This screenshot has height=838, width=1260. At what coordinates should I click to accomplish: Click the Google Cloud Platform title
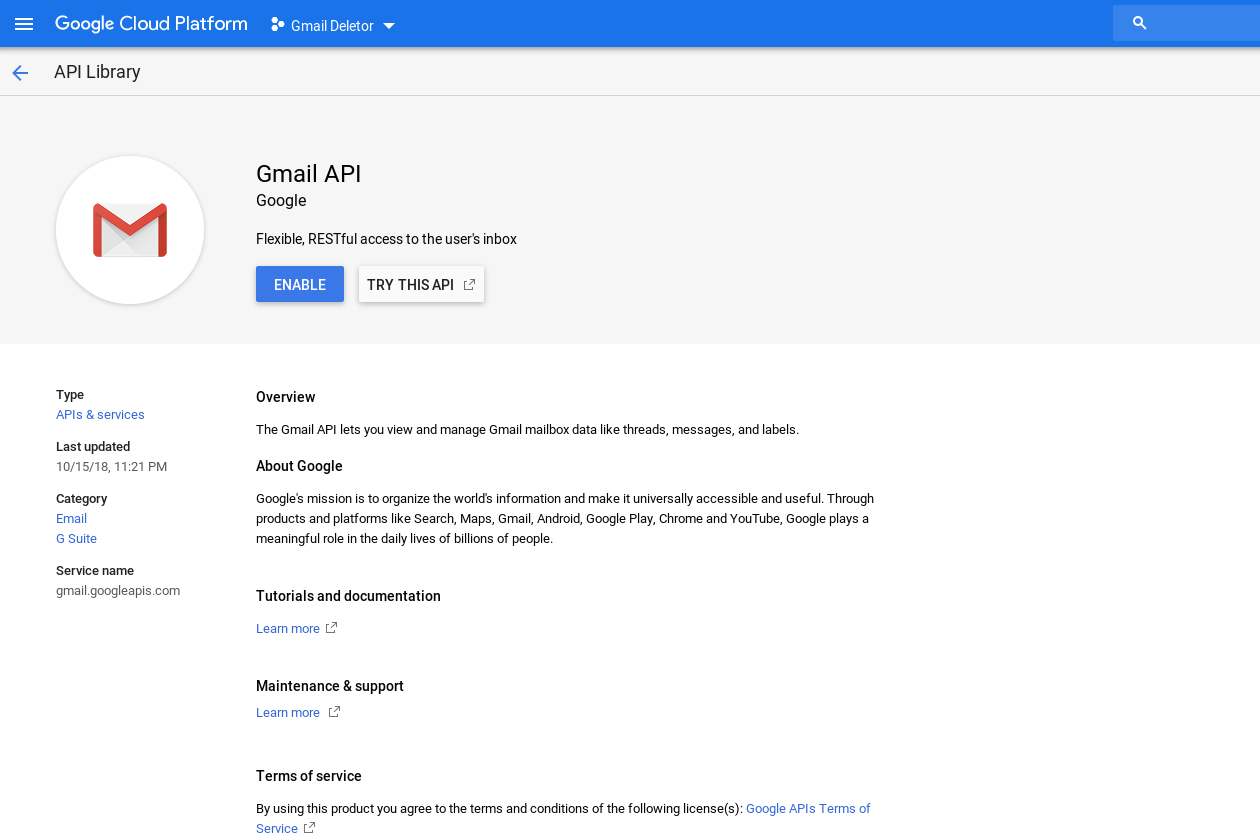(151, 24)
